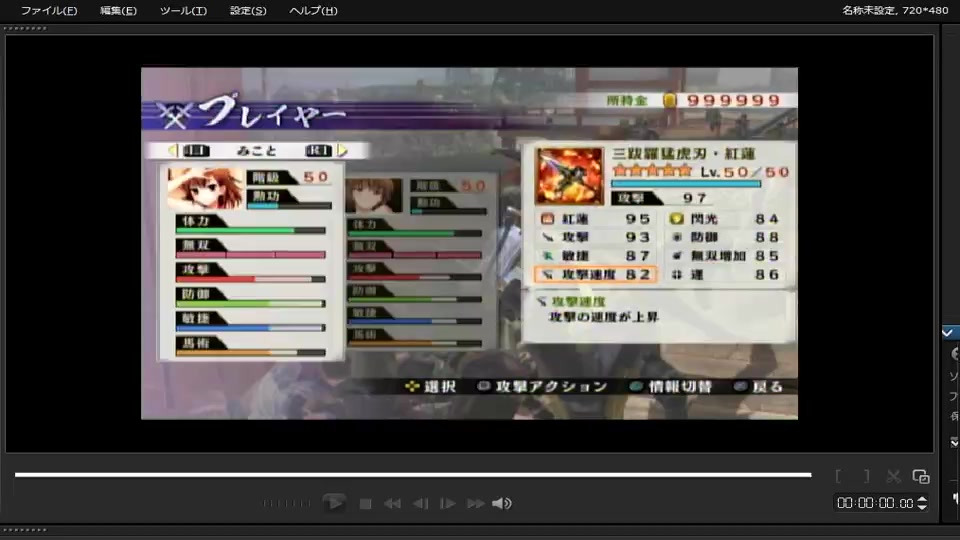Click the timecode field 00:00:00.00
This screenshot has height=540, width=960.
875,503
